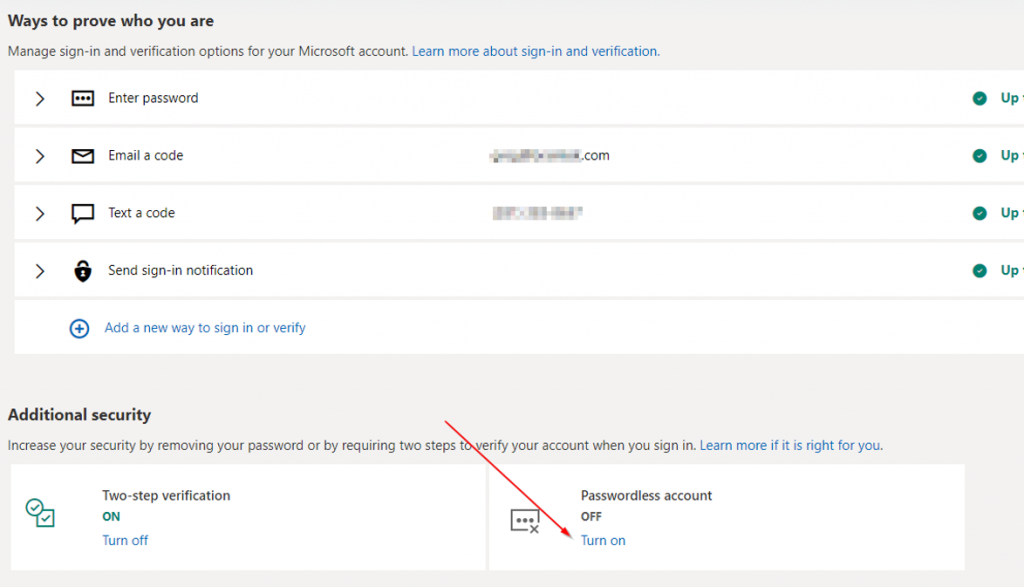Click the ON status under Two-step verification
1024x587 pixels.
111,516
